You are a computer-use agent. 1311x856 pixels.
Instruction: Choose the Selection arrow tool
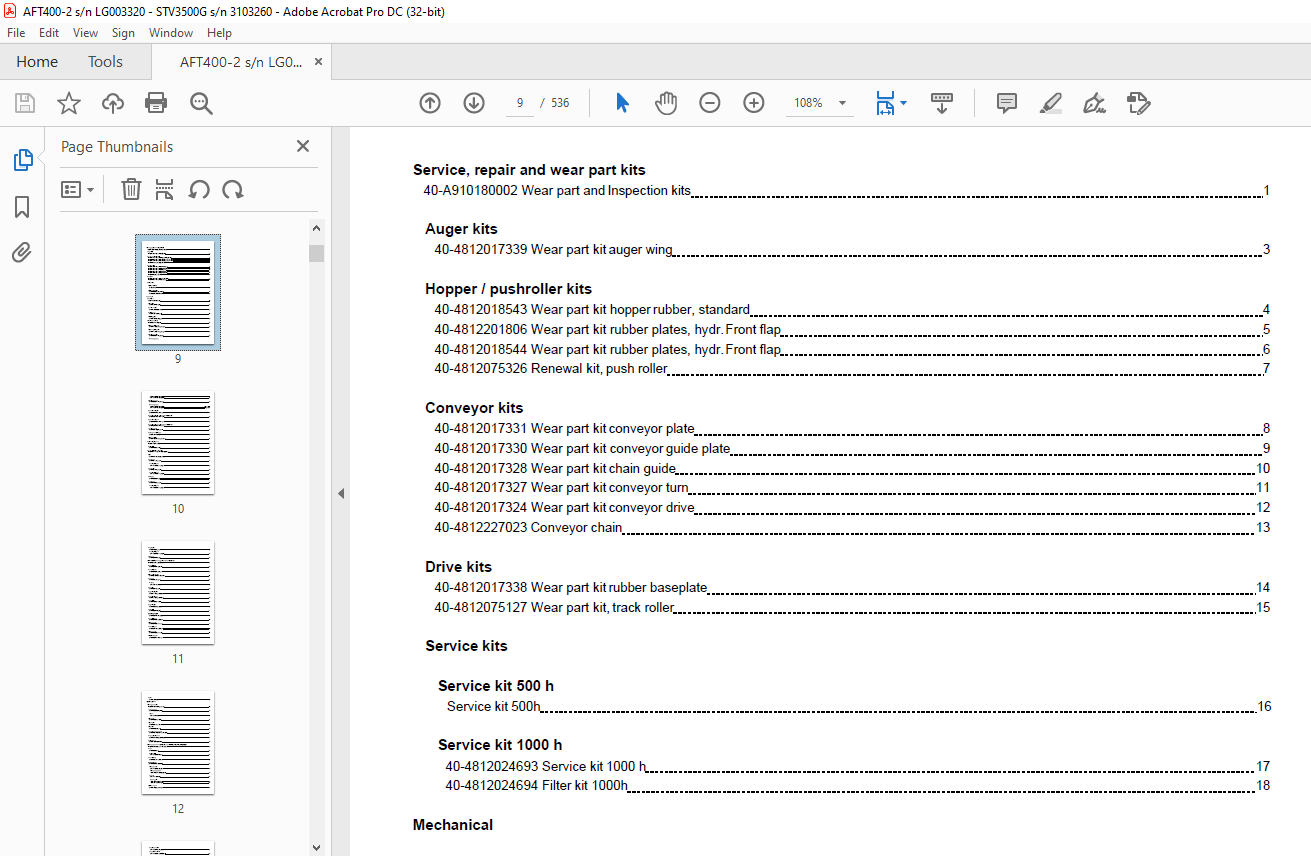pyautogui.click(x=622, y=103)
